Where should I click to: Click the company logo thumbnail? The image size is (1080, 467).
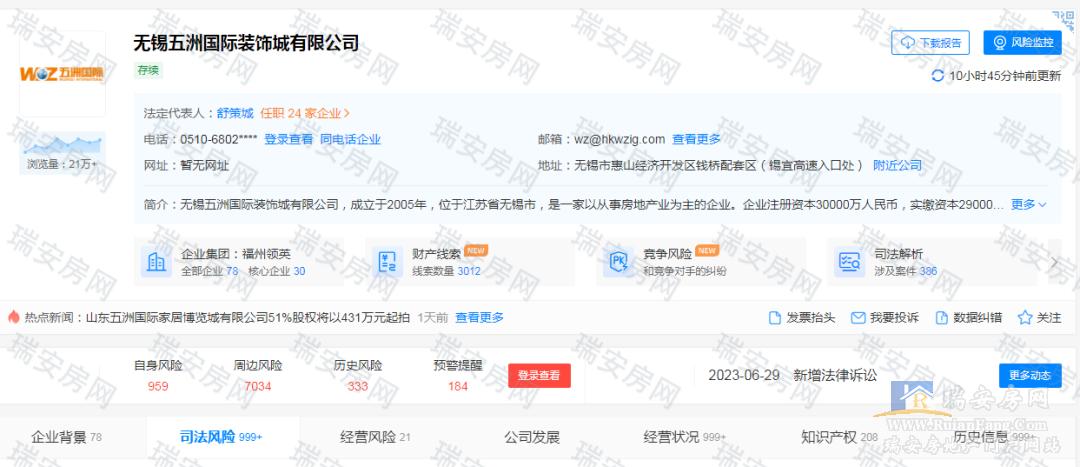tap(62, 74)
